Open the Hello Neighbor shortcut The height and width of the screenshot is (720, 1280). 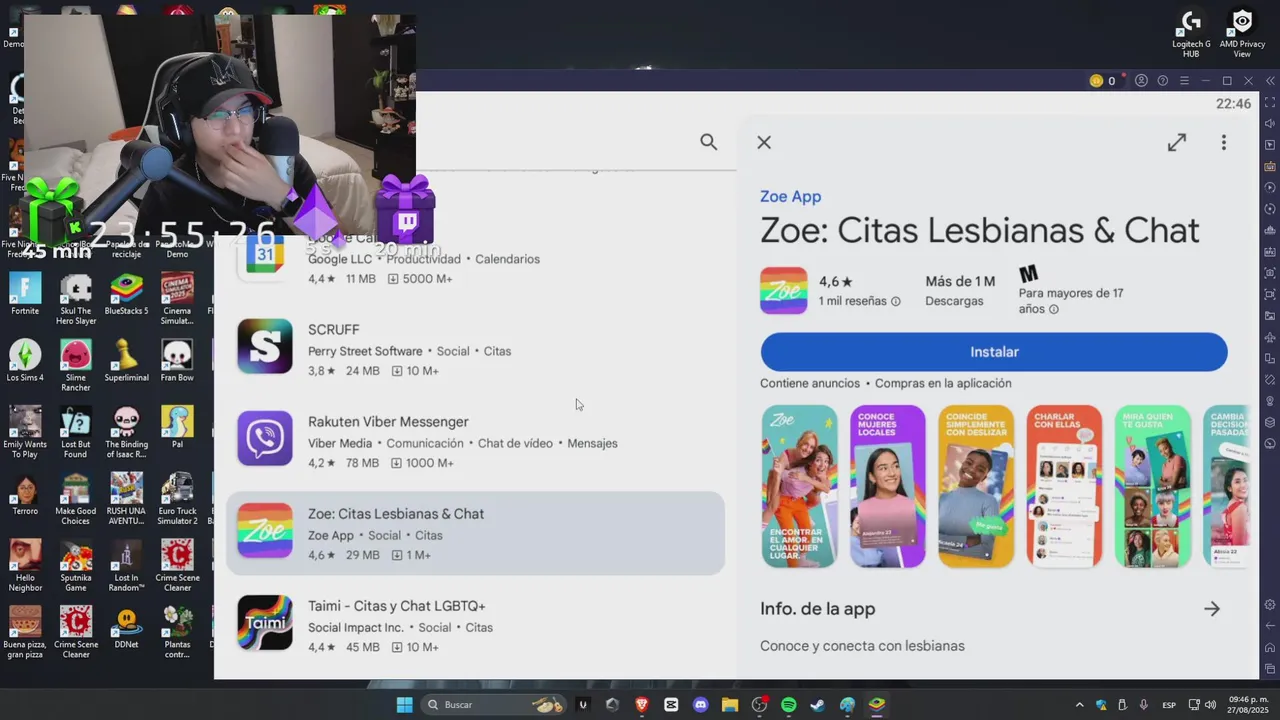point(25,565)
